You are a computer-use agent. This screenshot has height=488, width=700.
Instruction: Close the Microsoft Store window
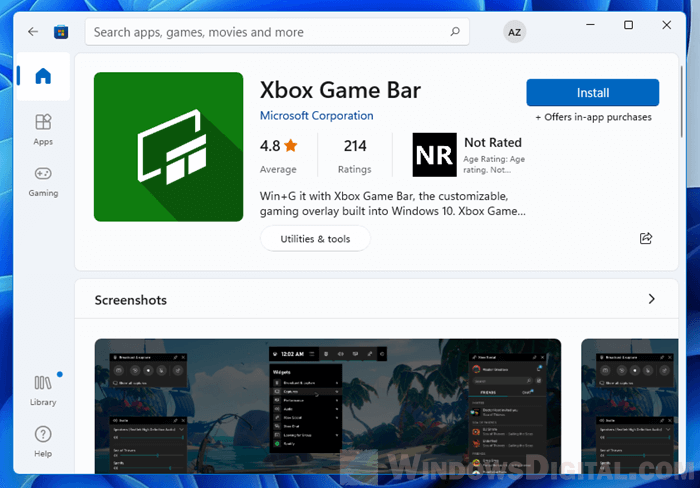click(666, 25)
